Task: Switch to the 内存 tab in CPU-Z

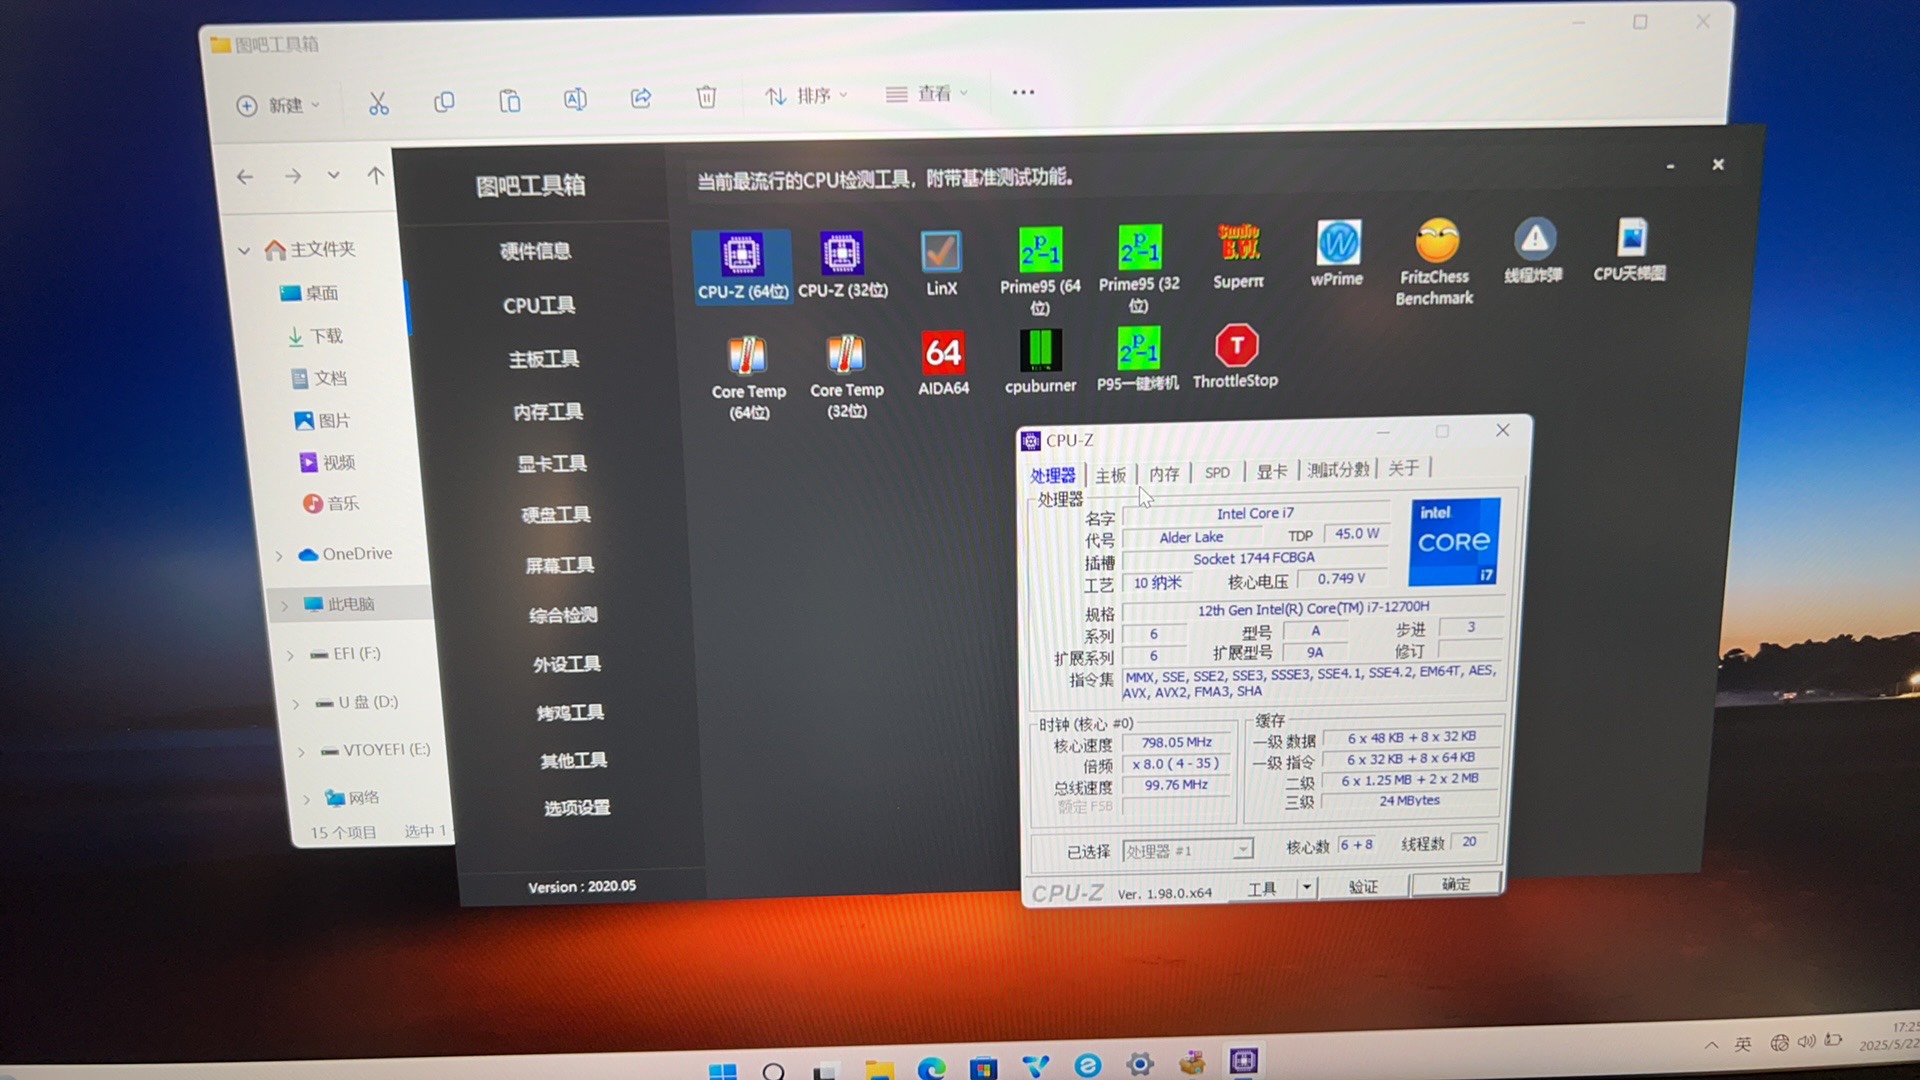Action: (x=1164, y=474)
